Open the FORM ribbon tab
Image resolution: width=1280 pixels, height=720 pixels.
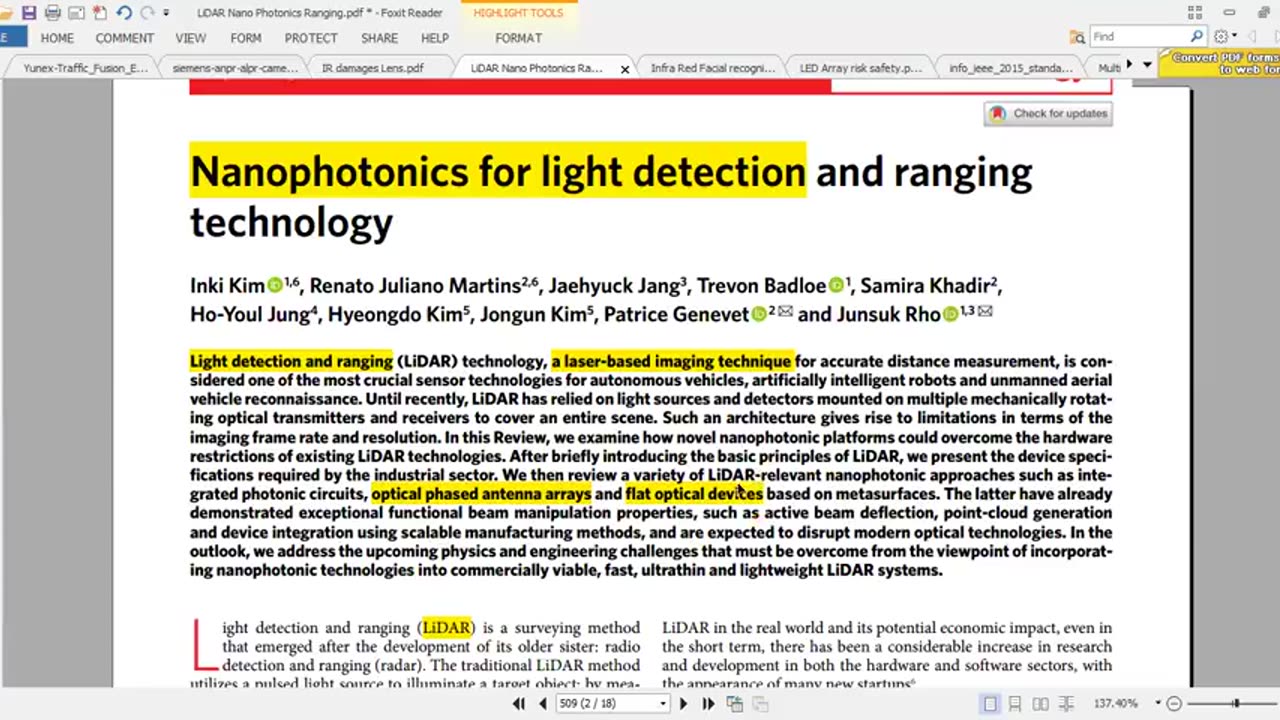coord(246,38)
